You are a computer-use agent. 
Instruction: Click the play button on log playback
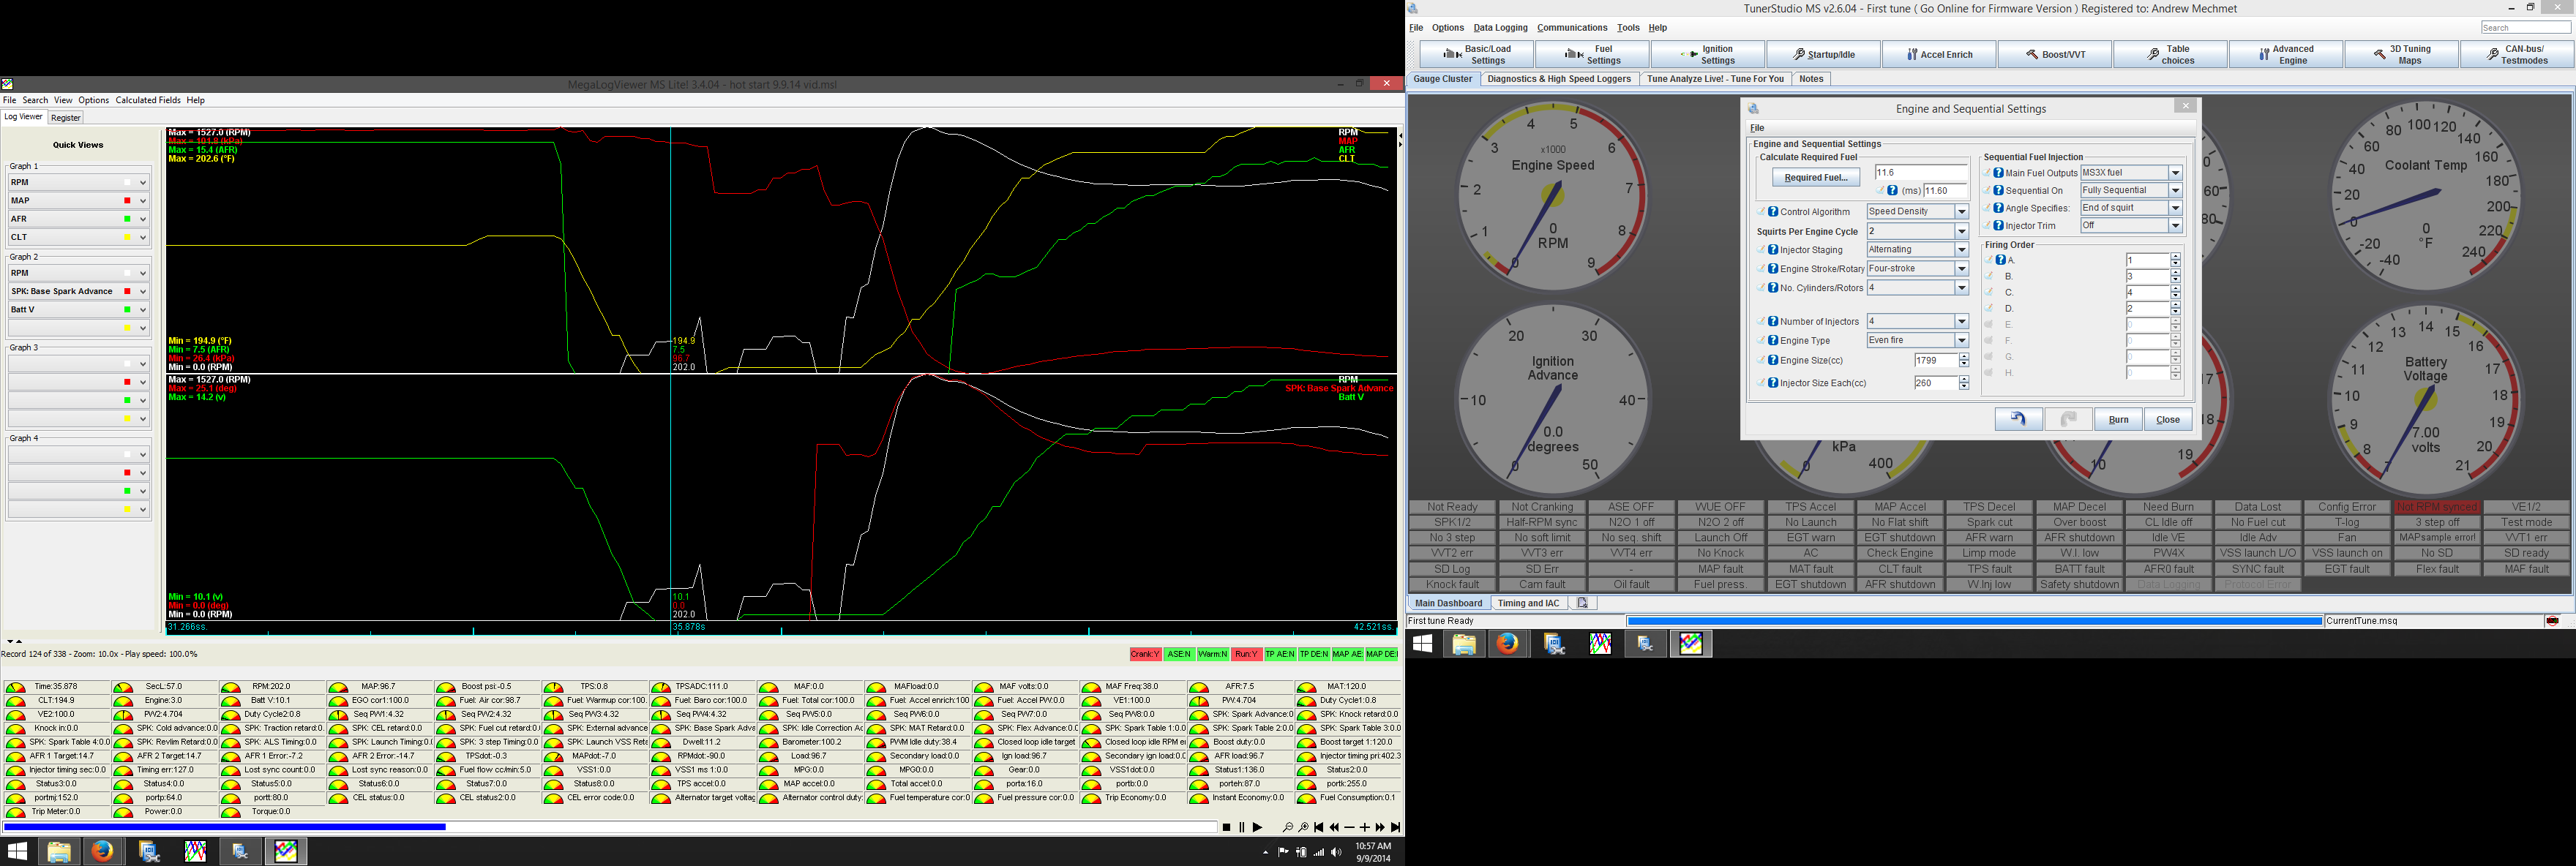coord(1257,828)
